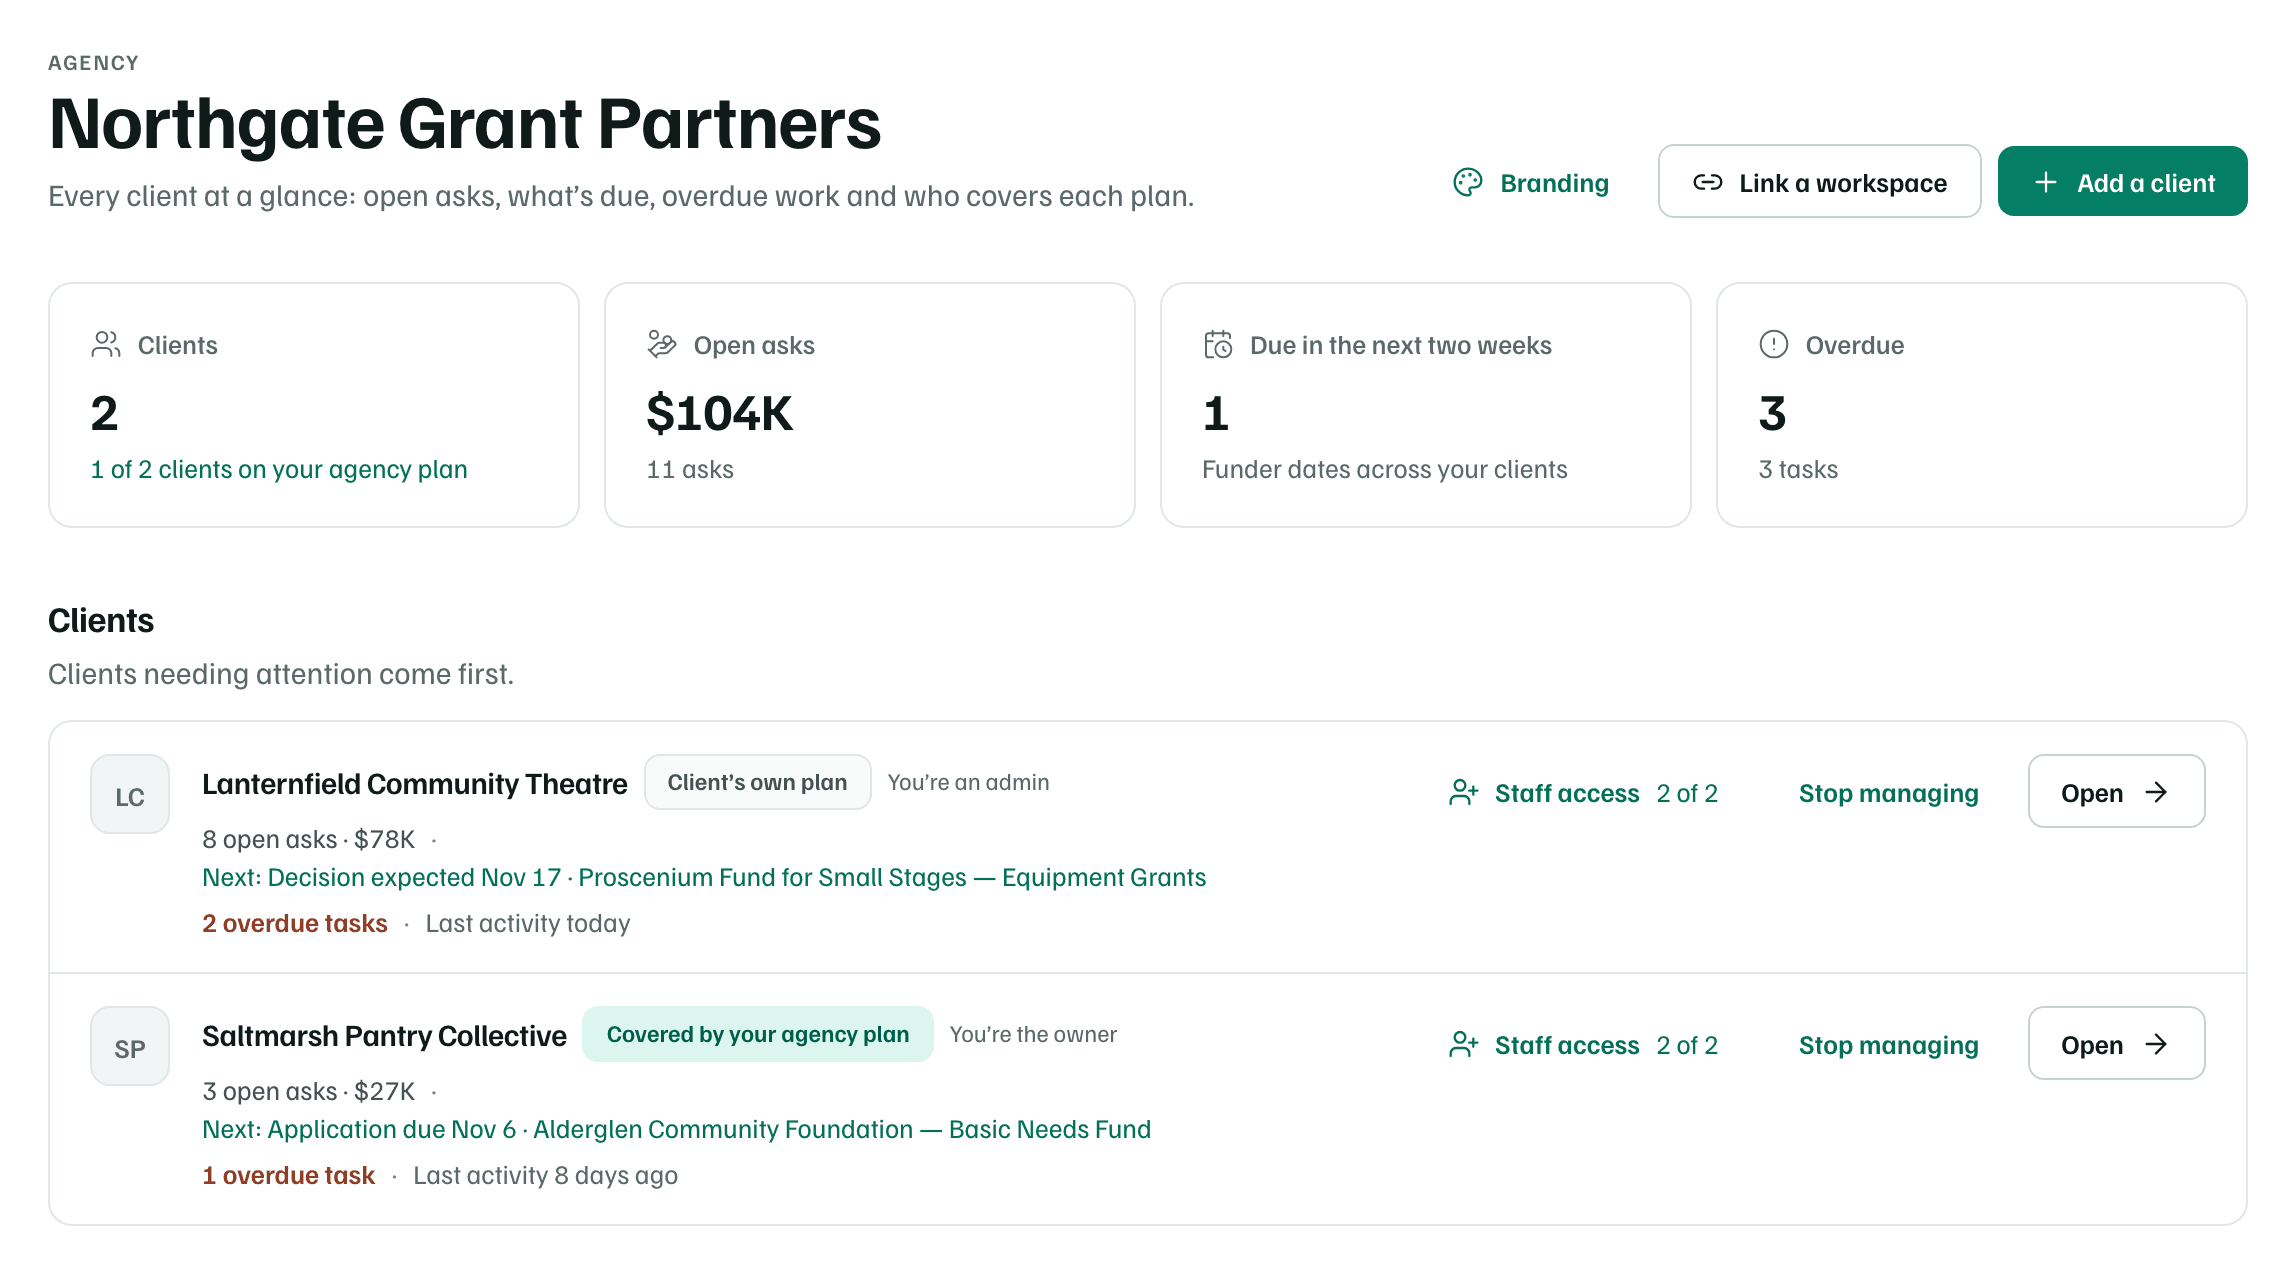Screen dimensions: 2296x1274
Task: Stop managing Saltmarsh Pantry Collective
Action: click(1888, 1045)
